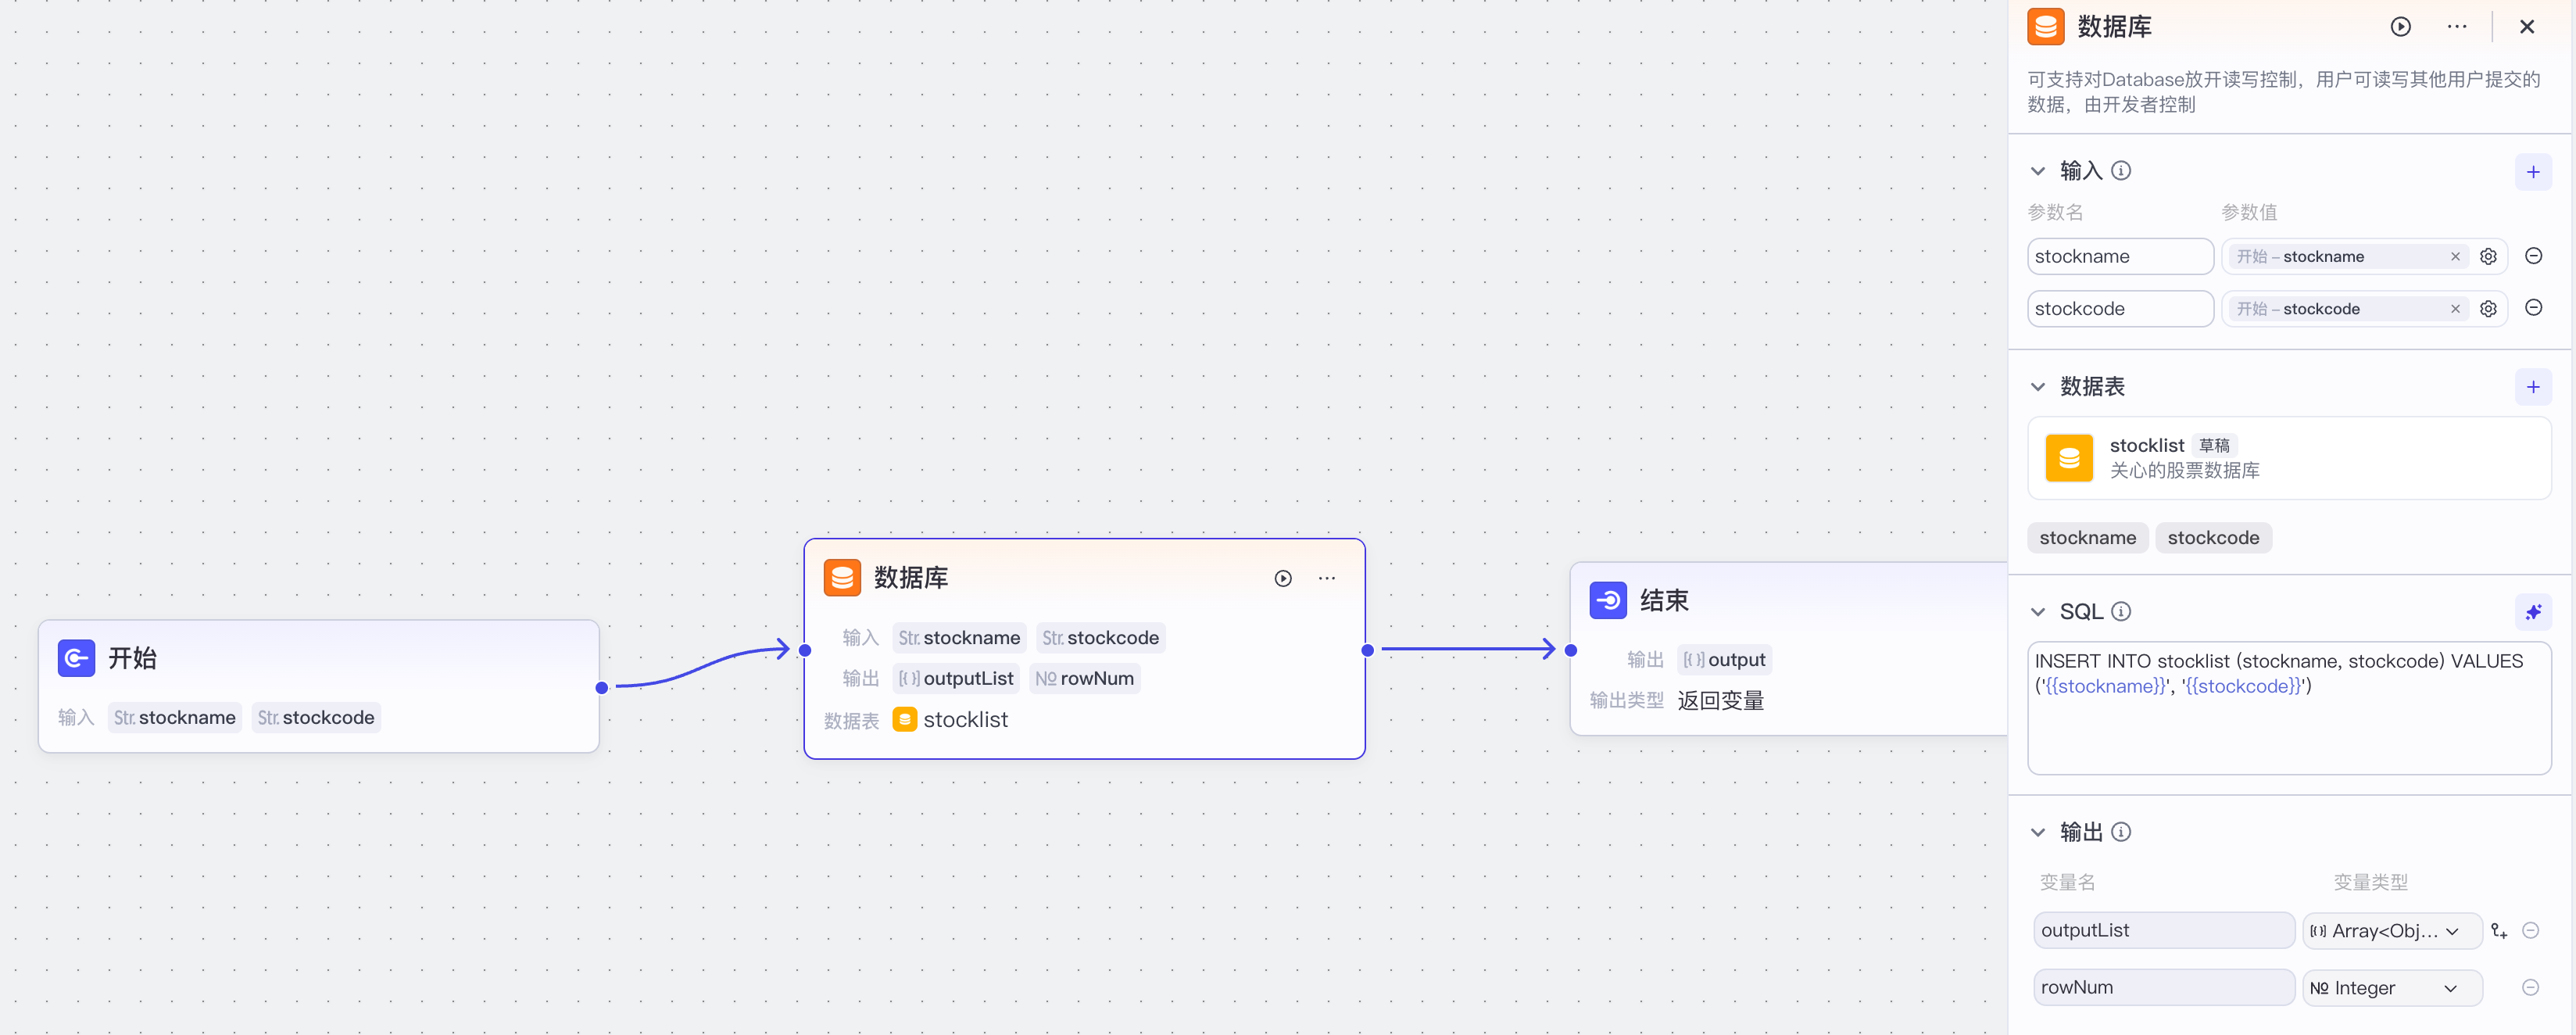Click the stocklist table icon in panel
The height and width of the screenshot is (1035, 2576).
(x=2069, y=458)
